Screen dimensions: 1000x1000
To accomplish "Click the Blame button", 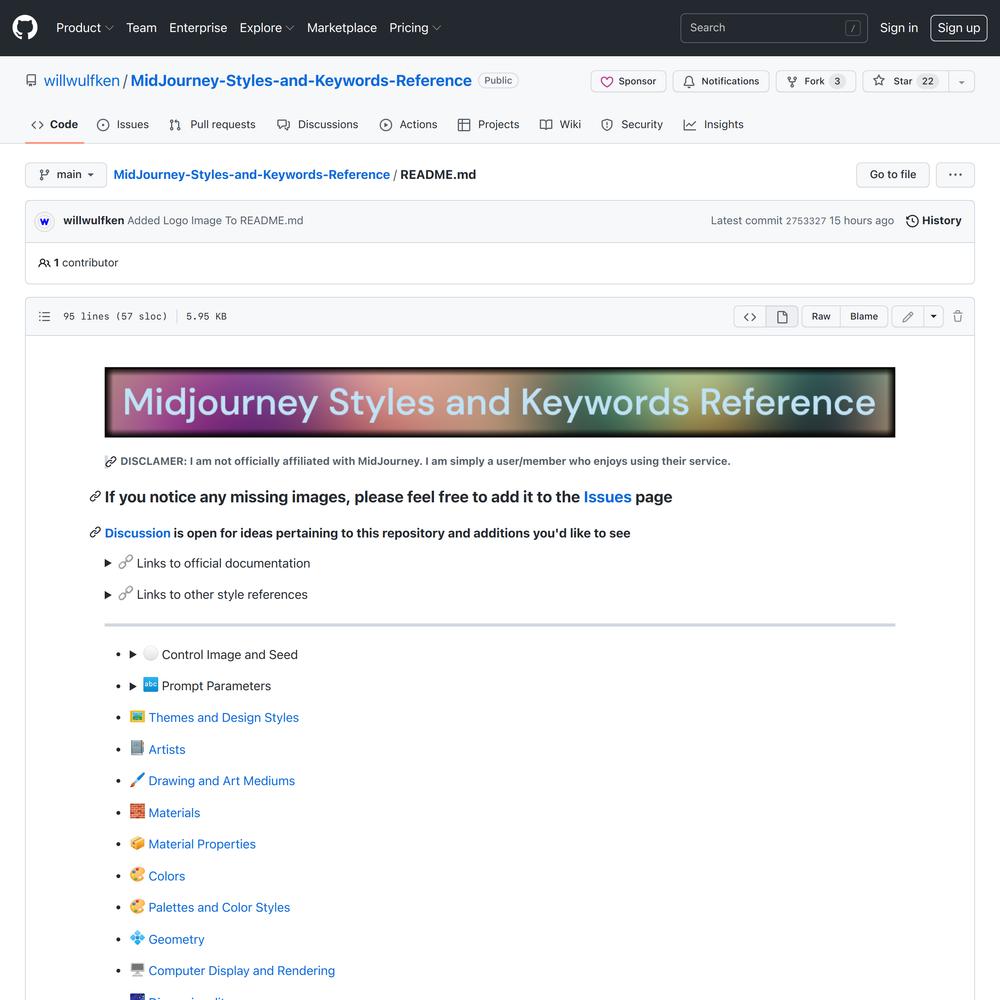I will 864,316.
